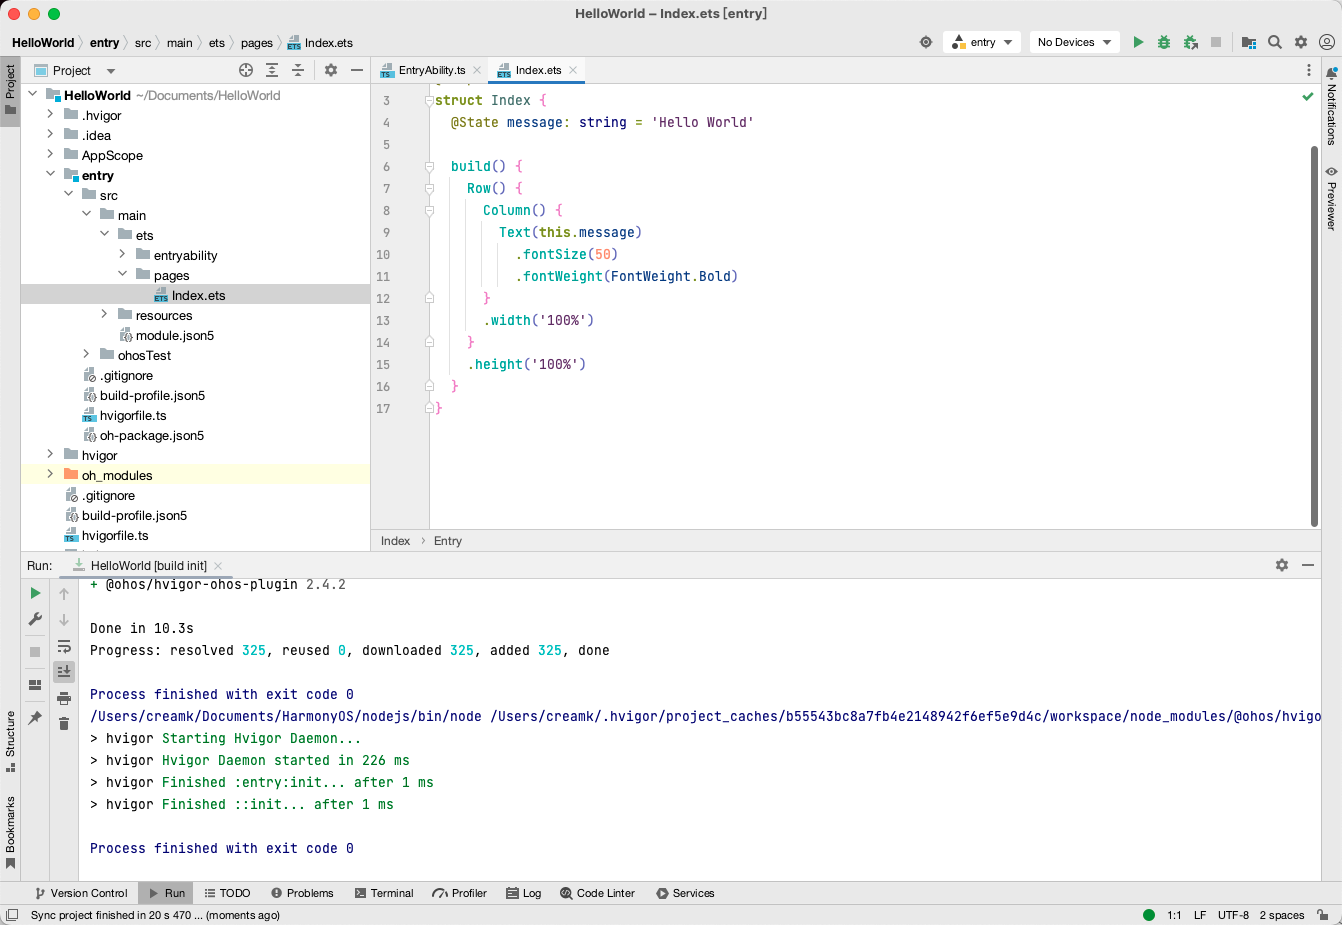Open Run panel settings gear
The height and width of the screenshot is (925, 1342).
pos(1282,565)
